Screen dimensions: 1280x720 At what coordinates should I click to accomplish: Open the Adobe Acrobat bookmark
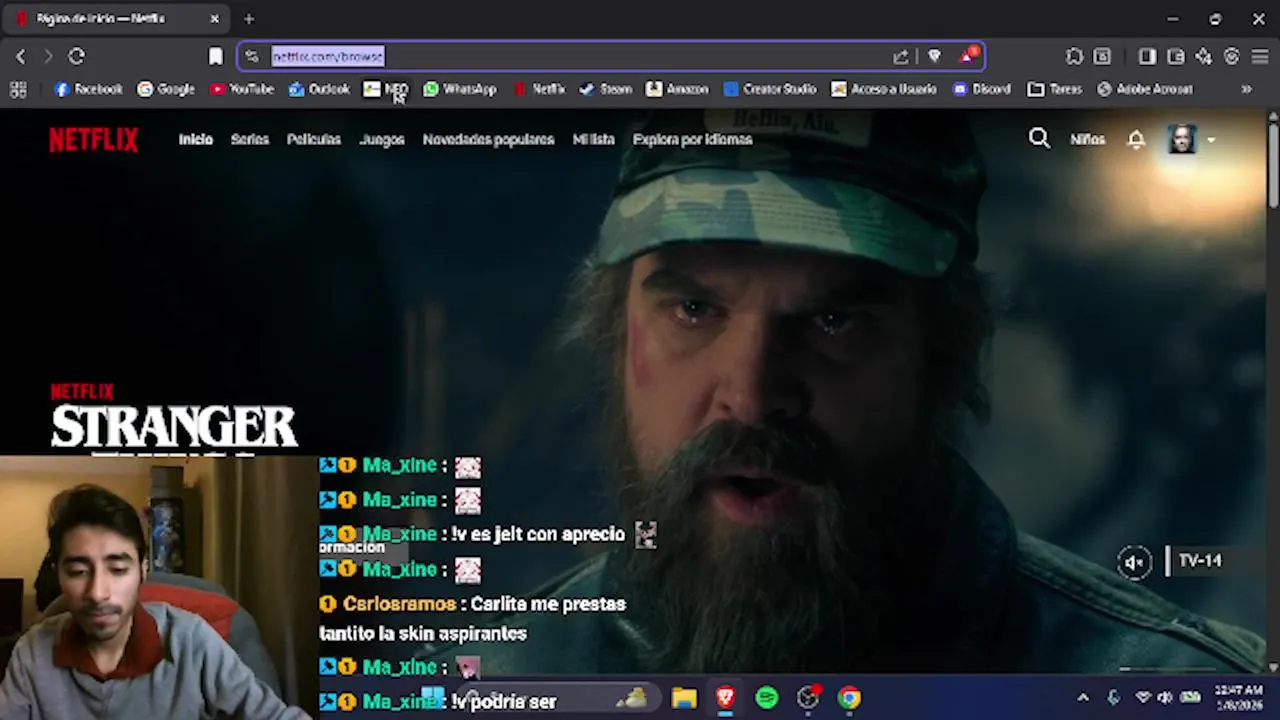click(1145, 90)
